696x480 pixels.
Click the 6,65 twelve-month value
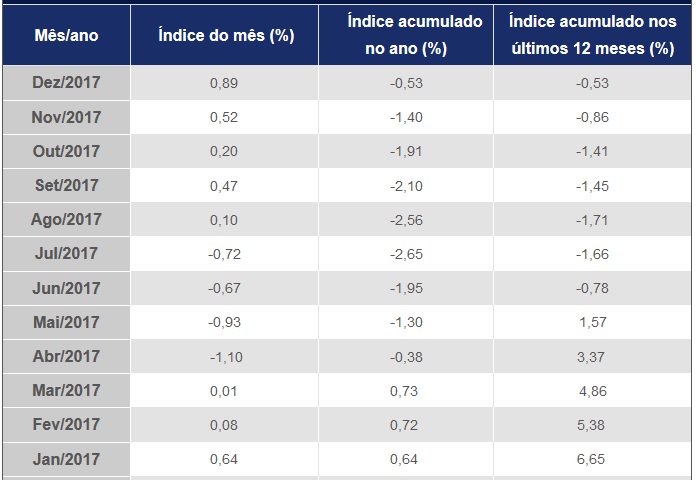[592, 460]
